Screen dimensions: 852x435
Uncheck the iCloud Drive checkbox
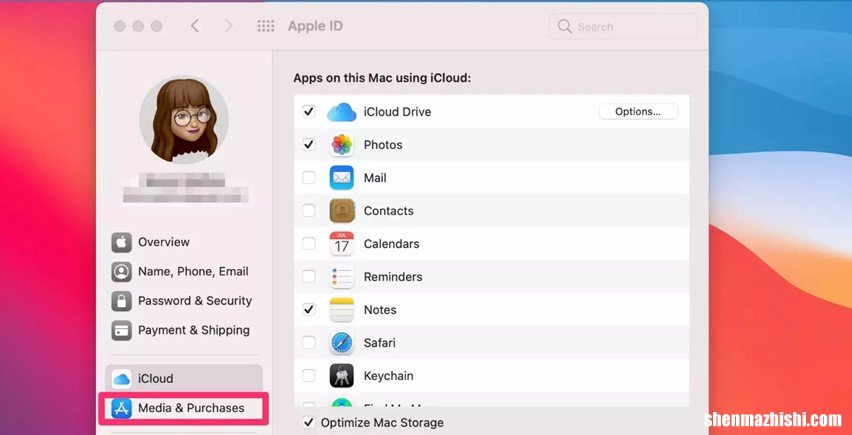[x=309, y=112]
